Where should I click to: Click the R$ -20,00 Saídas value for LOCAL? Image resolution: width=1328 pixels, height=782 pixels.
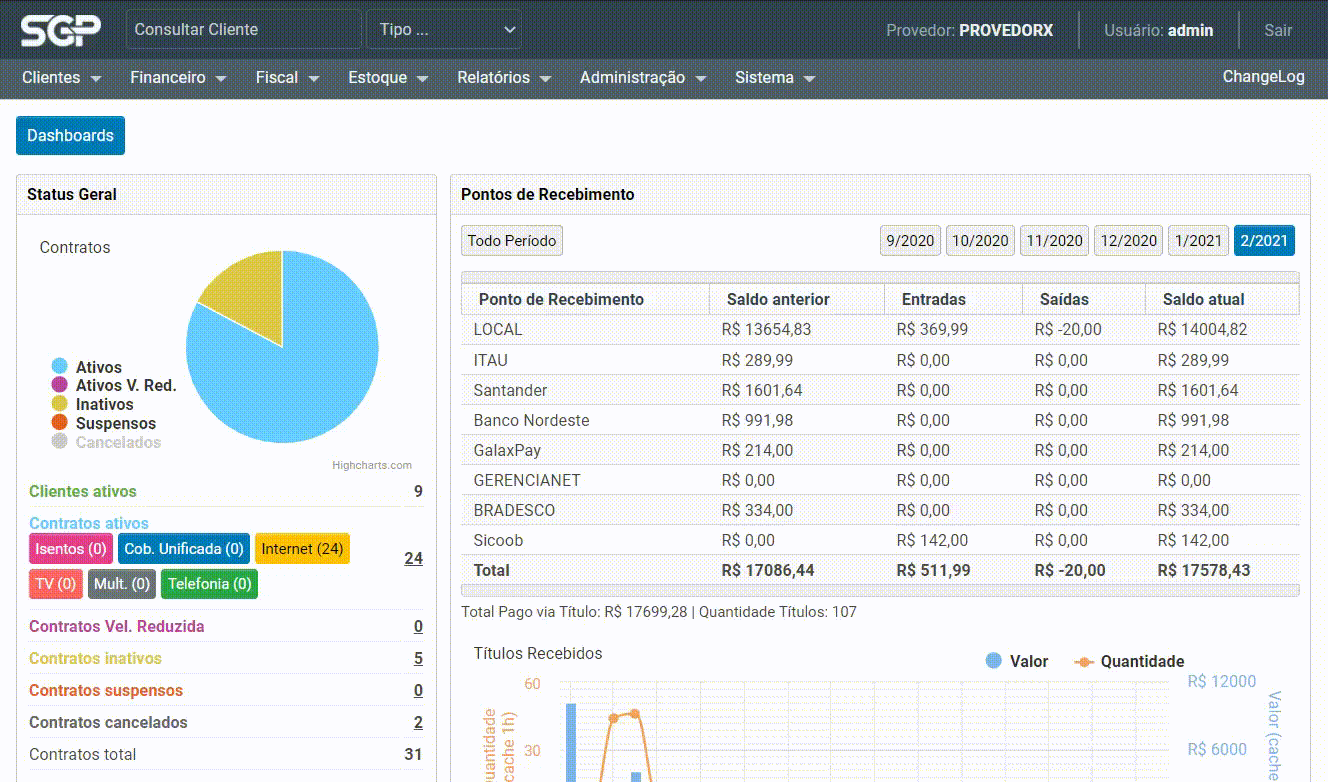[x=1067, y=329]
